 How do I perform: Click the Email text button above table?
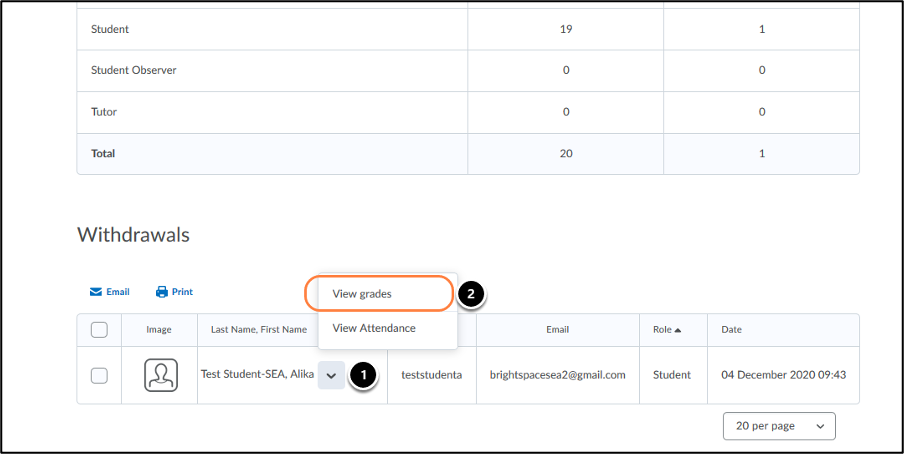tap(118, 292)
